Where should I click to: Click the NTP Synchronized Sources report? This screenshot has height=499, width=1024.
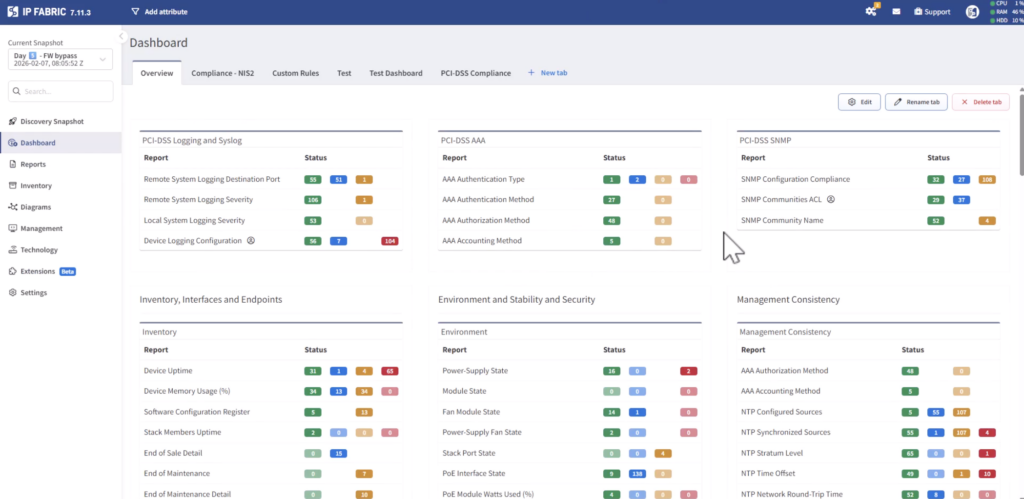pos(786,432)
